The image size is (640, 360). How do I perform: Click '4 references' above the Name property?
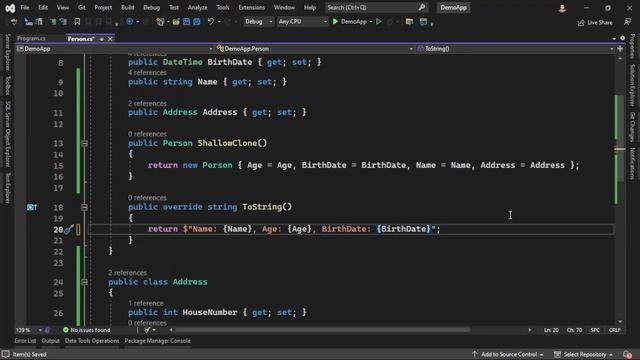(x=147, y=73)
